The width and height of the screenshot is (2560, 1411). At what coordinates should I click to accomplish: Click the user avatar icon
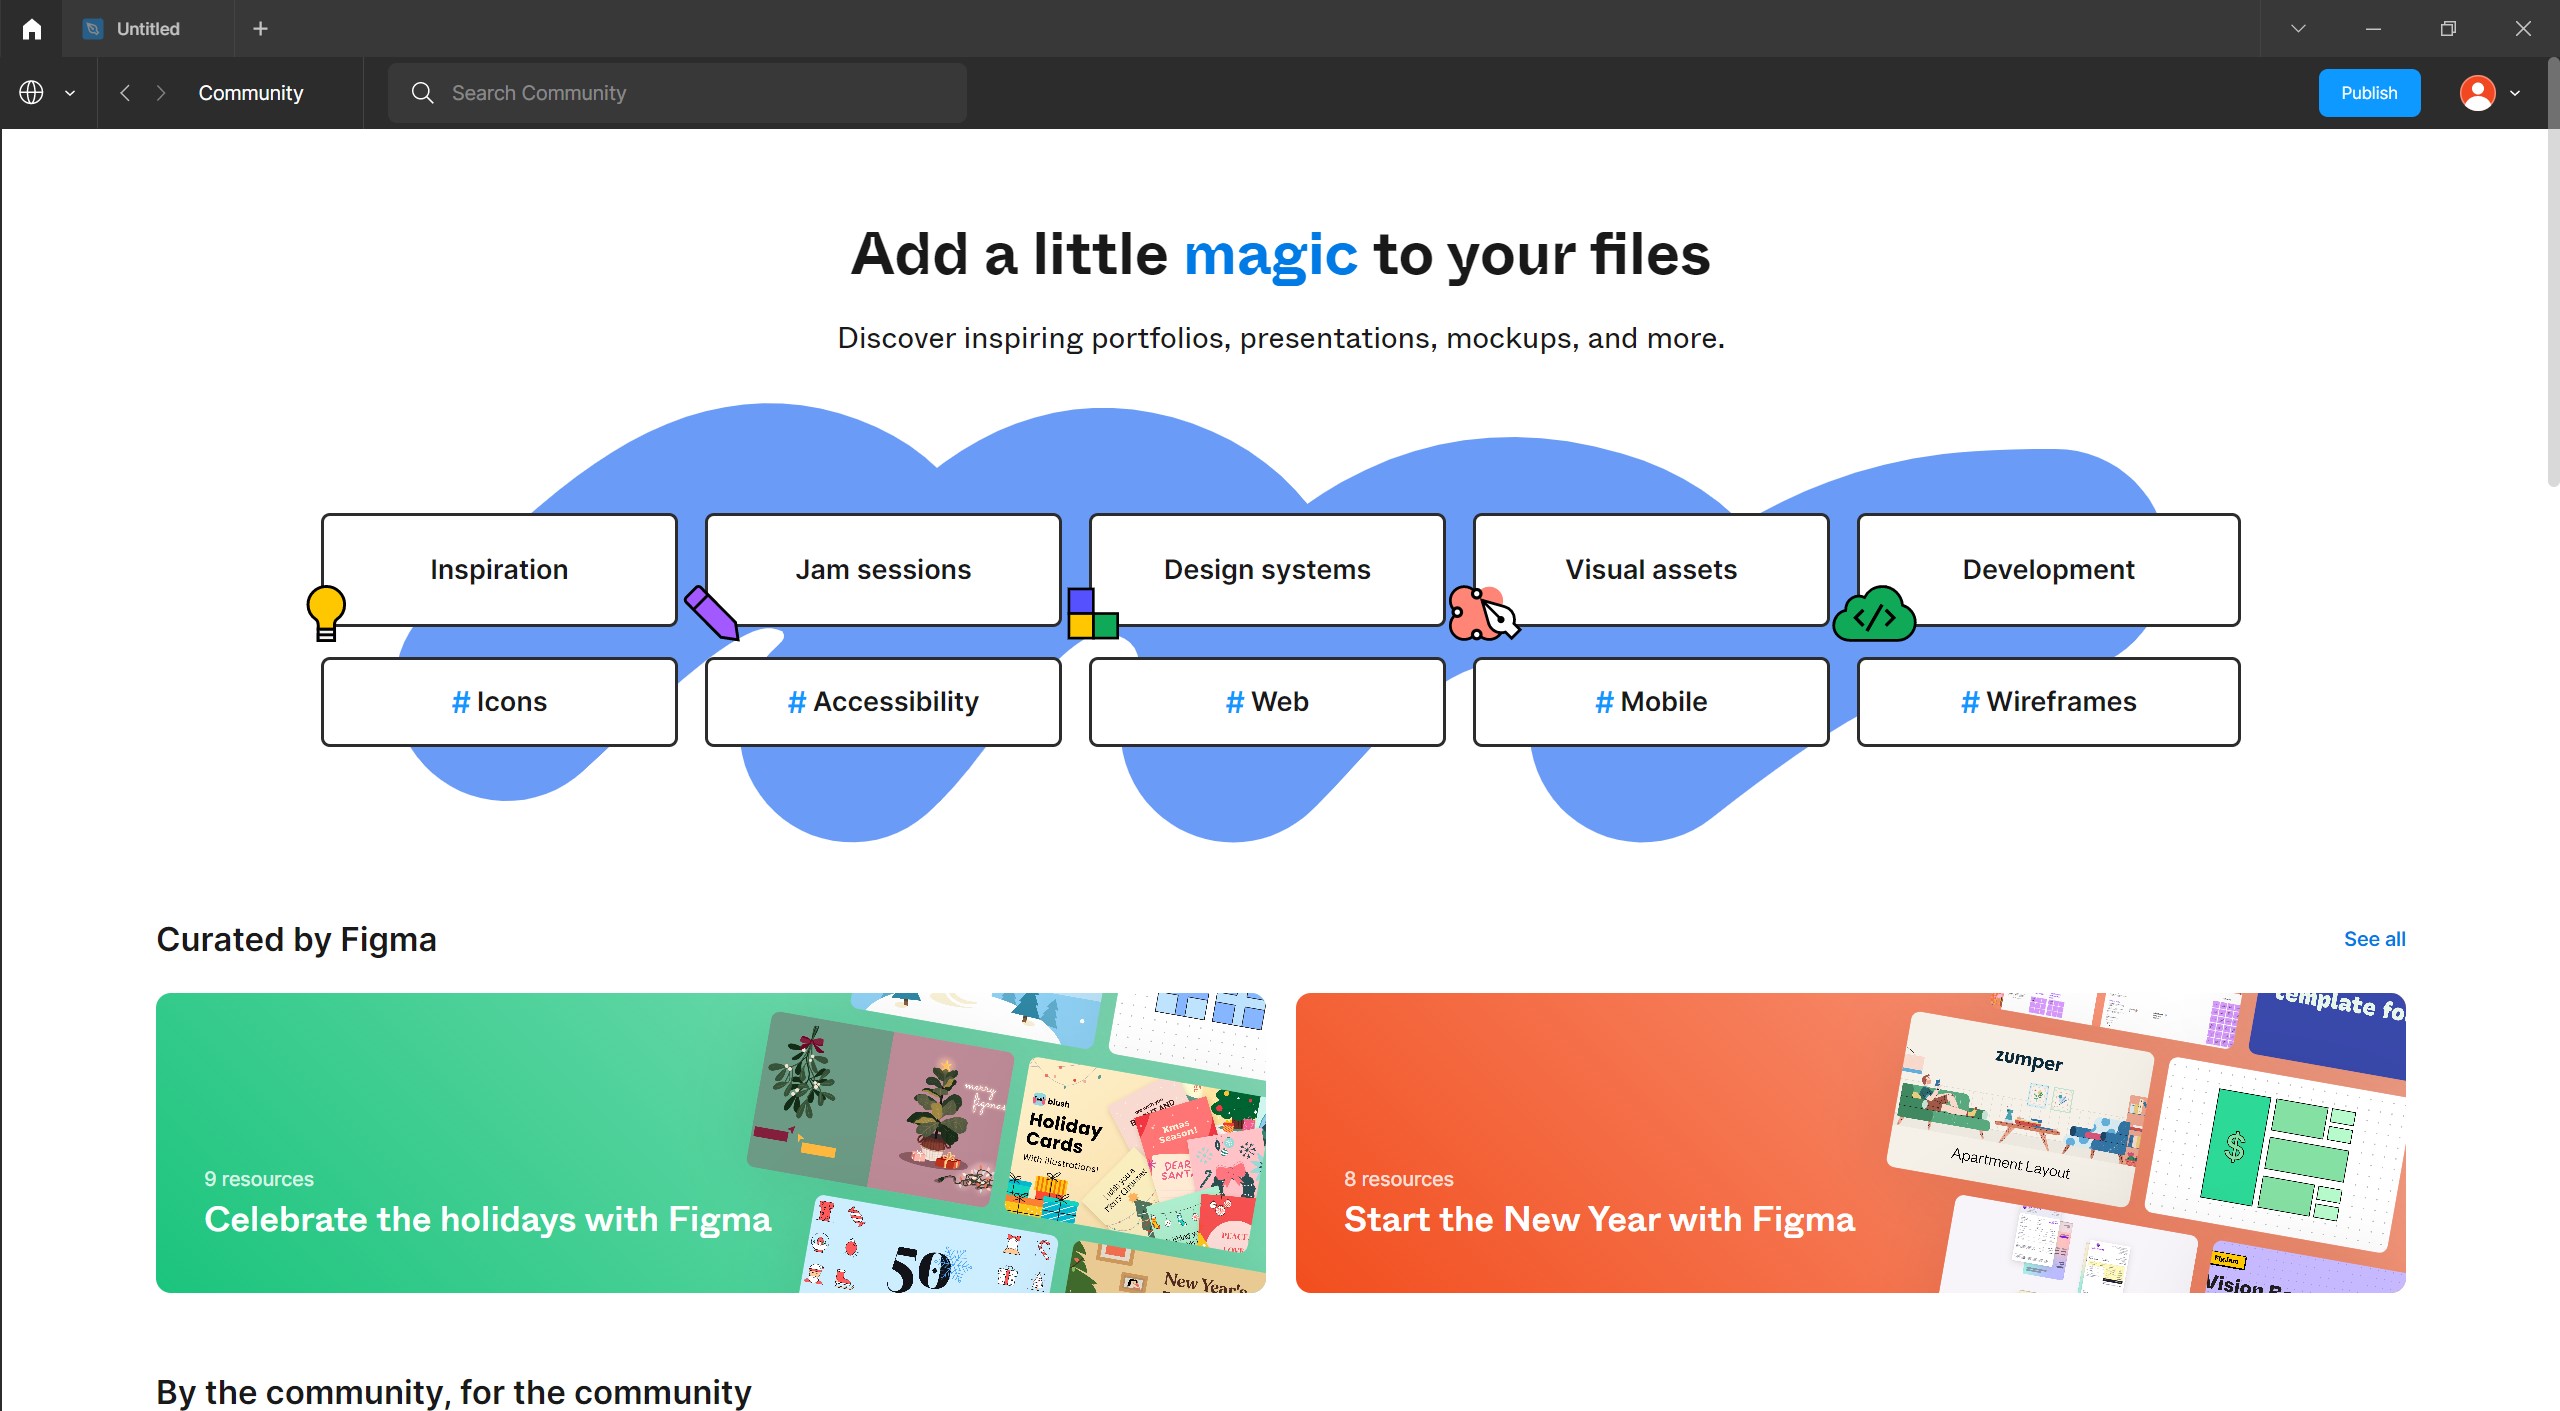(2477, 93)
